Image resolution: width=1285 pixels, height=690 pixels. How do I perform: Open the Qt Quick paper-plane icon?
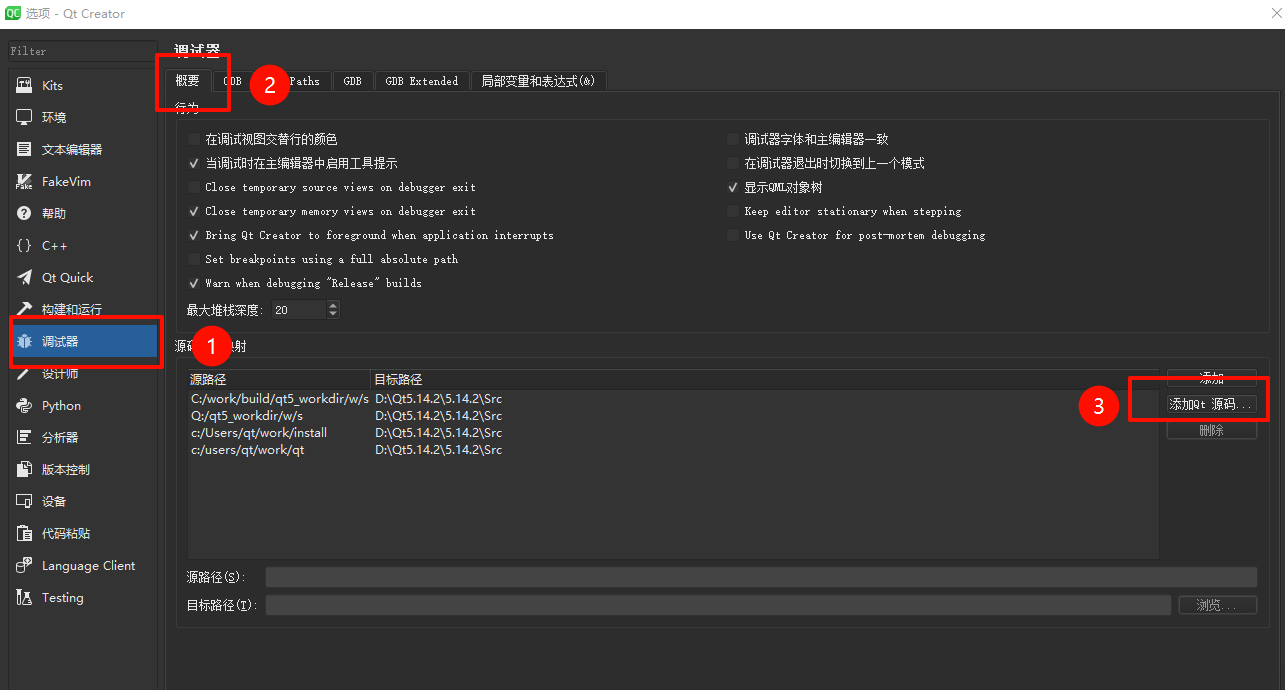(24, 278)
